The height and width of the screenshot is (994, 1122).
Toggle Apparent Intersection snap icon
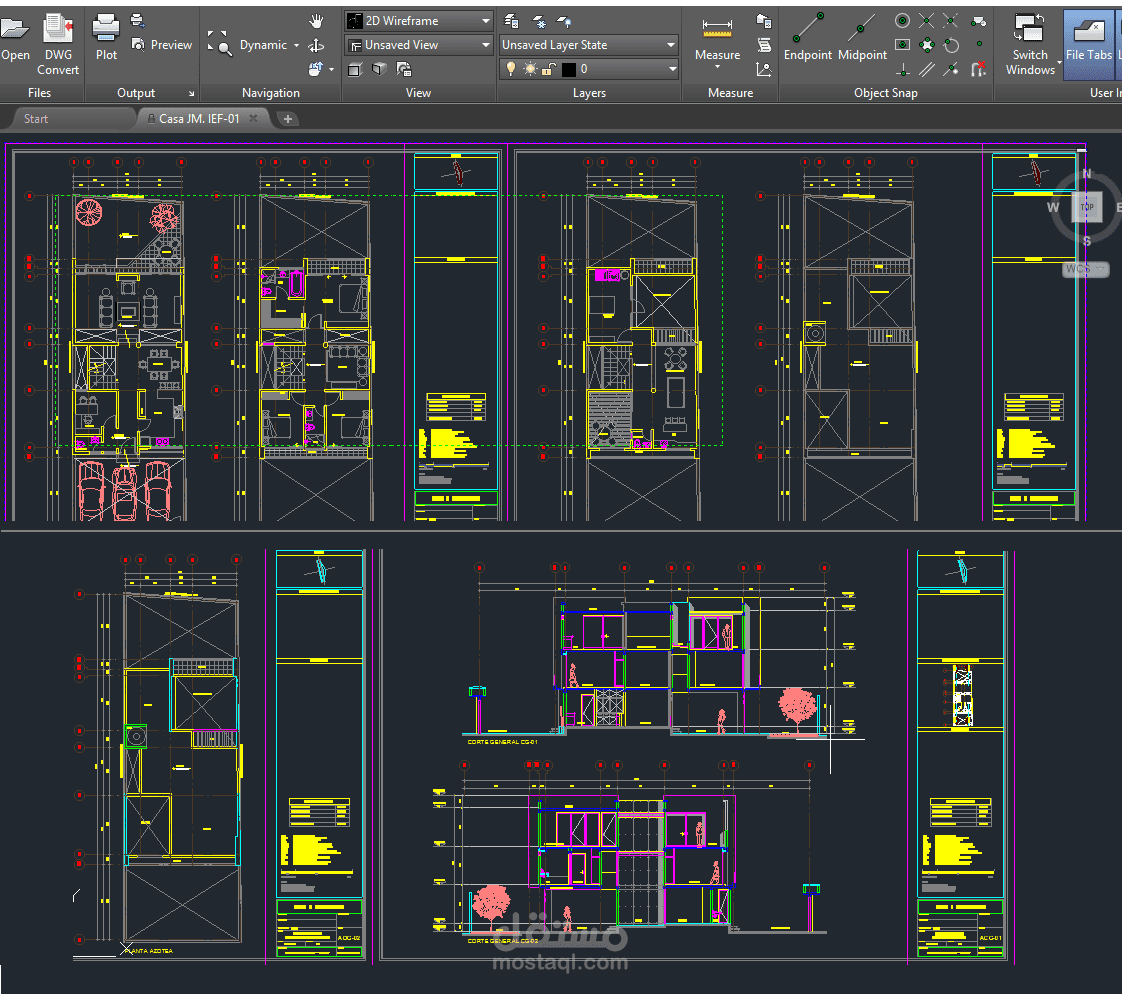[950, 21]
